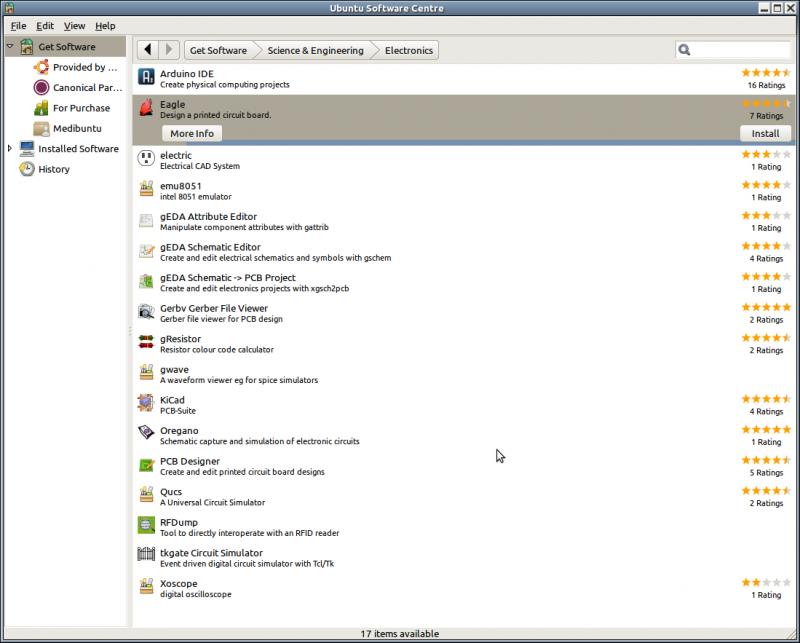Select 'Gerber file viewer for PCB design' text

[x=221, y=319]
